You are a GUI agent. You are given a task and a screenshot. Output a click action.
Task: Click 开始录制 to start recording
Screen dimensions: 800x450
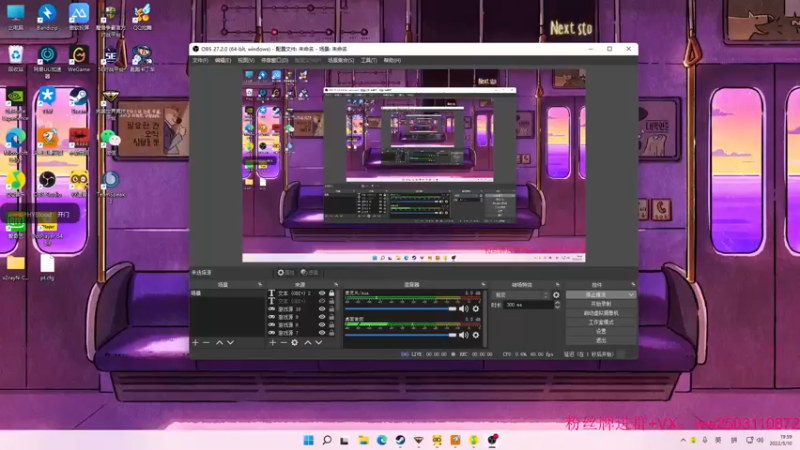pos(601,304)
